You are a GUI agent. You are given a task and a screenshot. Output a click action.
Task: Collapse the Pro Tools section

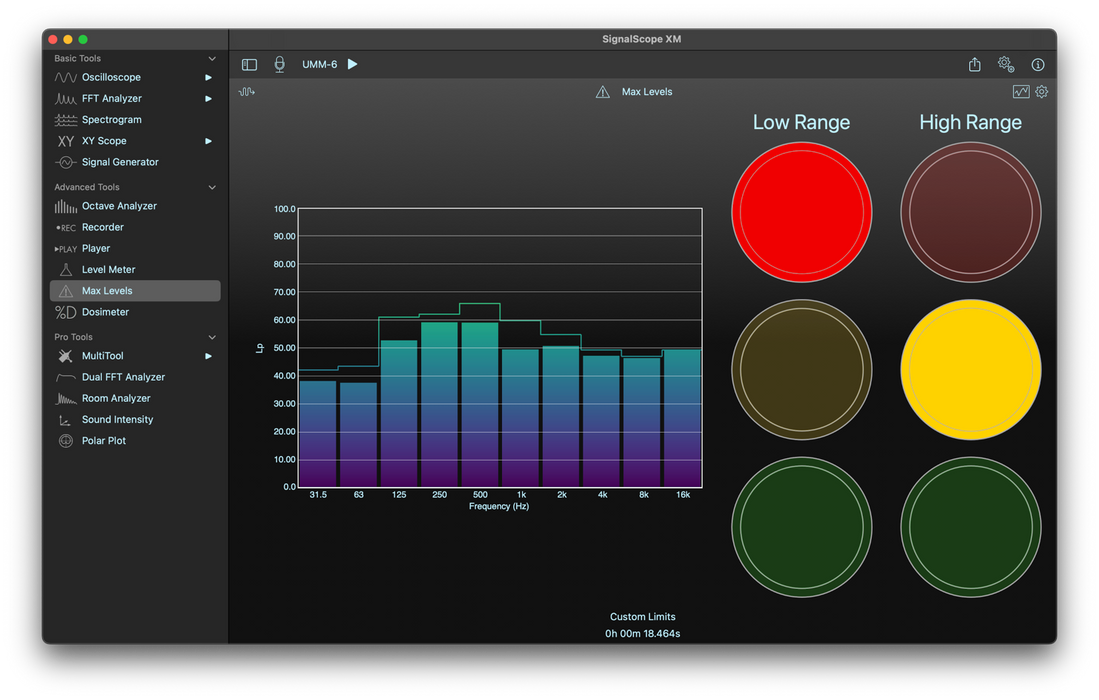212,337
